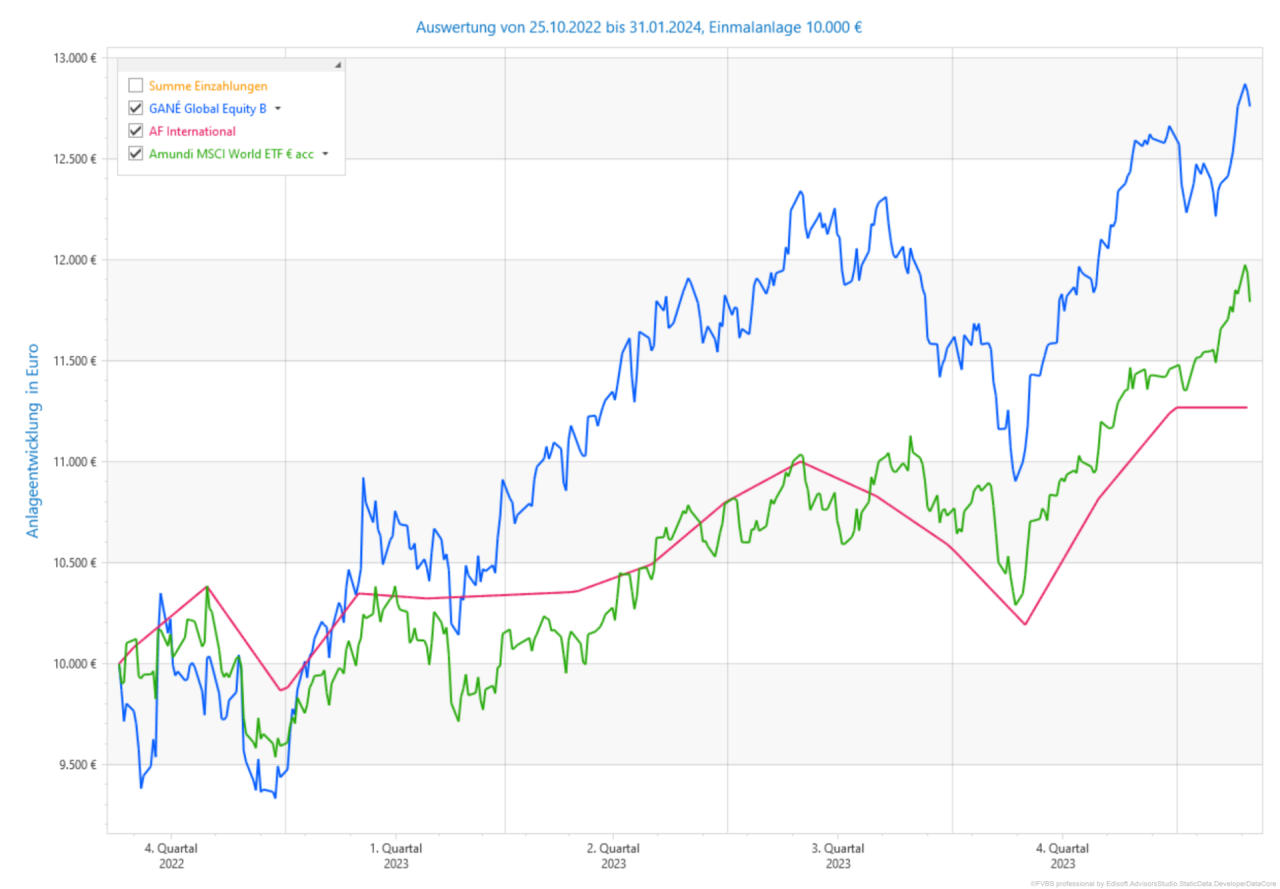Select the 4. Quartal 2022 axis label

[170, 855]
